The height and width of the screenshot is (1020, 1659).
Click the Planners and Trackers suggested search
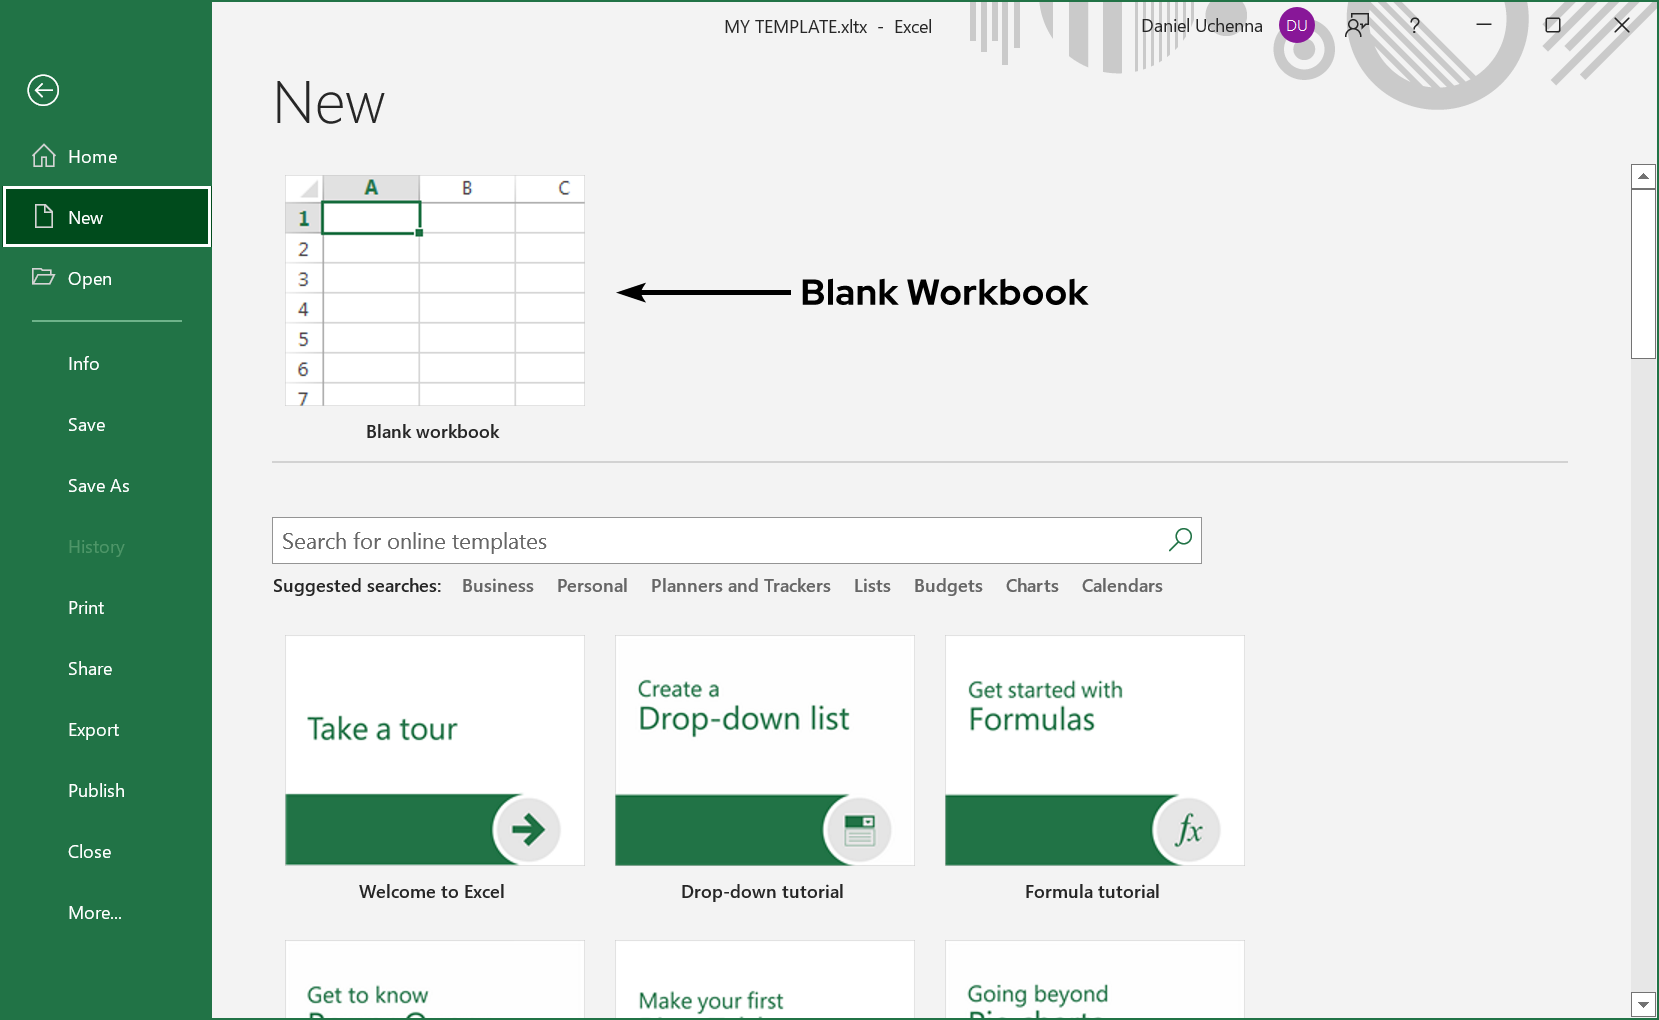740,586
